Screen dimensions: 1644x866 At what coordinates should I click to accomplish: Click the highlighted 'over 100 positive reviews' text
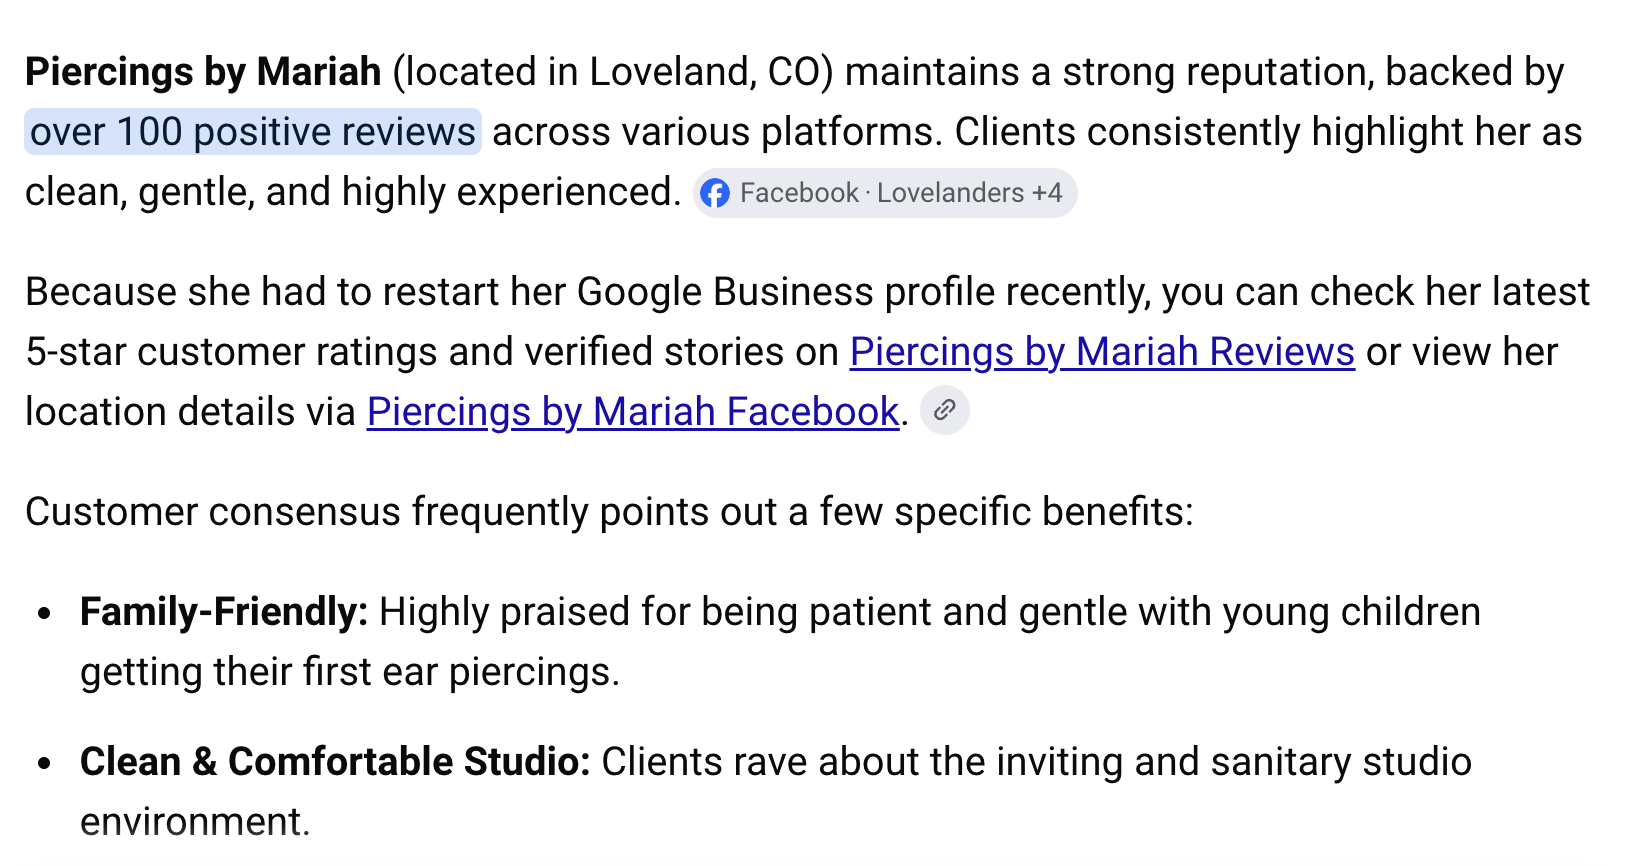click(253, 132)
